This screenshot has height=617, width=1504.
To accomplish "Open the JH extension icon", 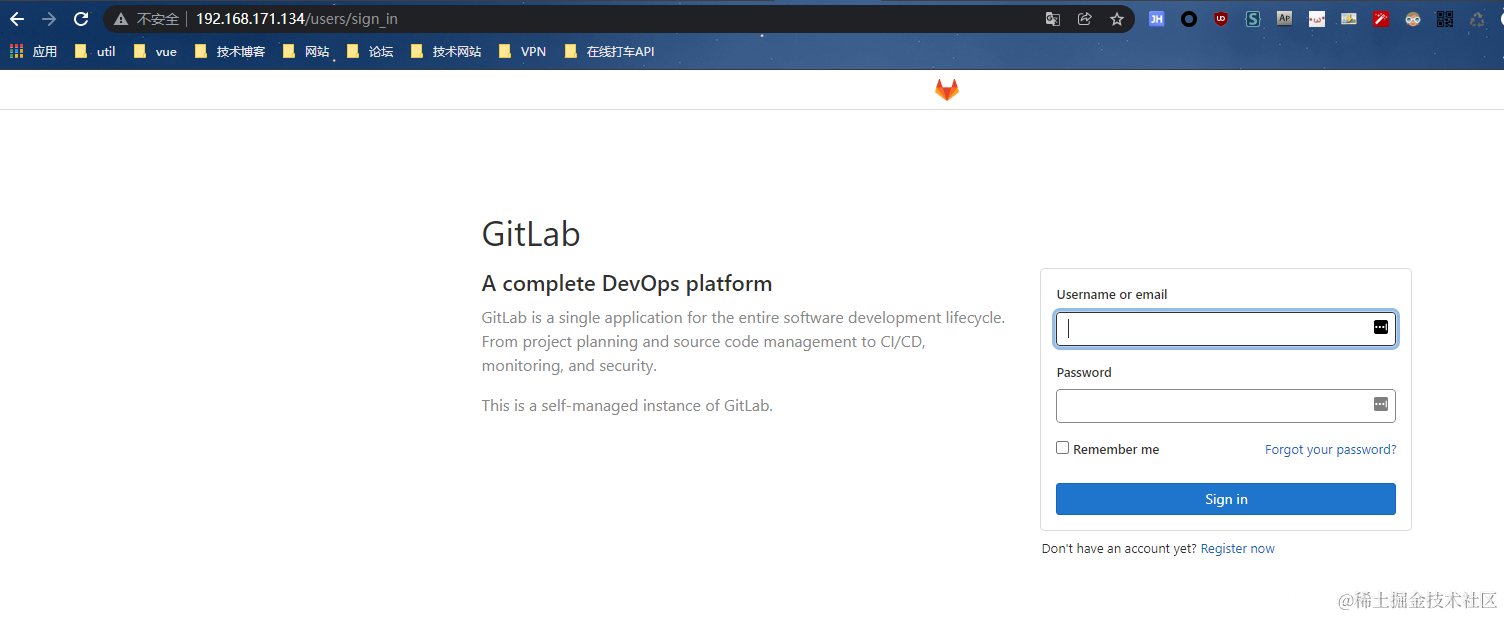I will [1157, 19].
